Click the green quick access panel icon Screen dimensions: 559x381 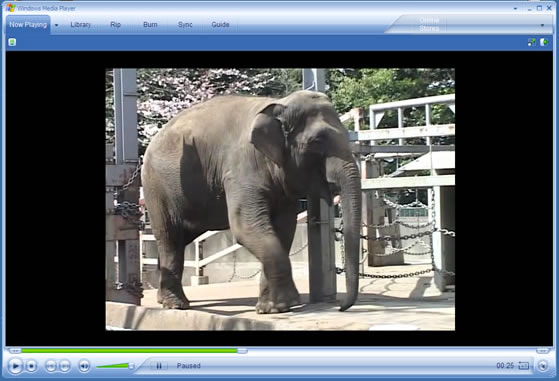click(x=12, y=42)
